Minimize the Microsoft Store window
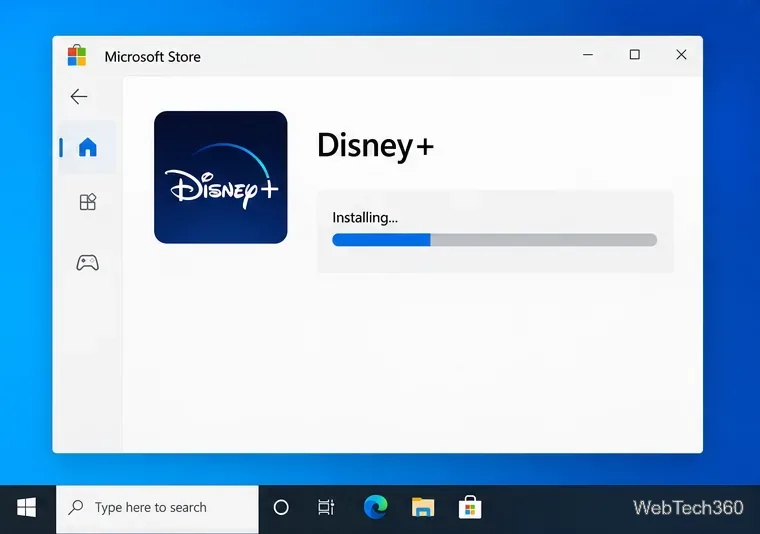 (588, 55)
